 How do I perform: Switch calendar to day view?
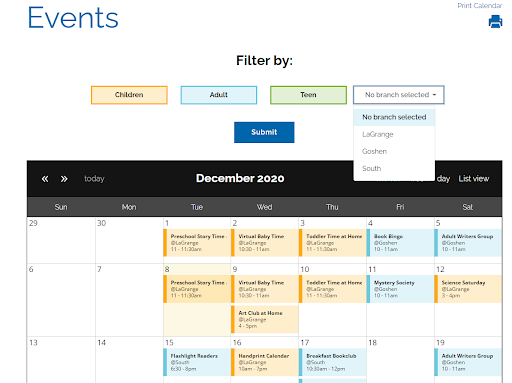(x=443, y=179)
